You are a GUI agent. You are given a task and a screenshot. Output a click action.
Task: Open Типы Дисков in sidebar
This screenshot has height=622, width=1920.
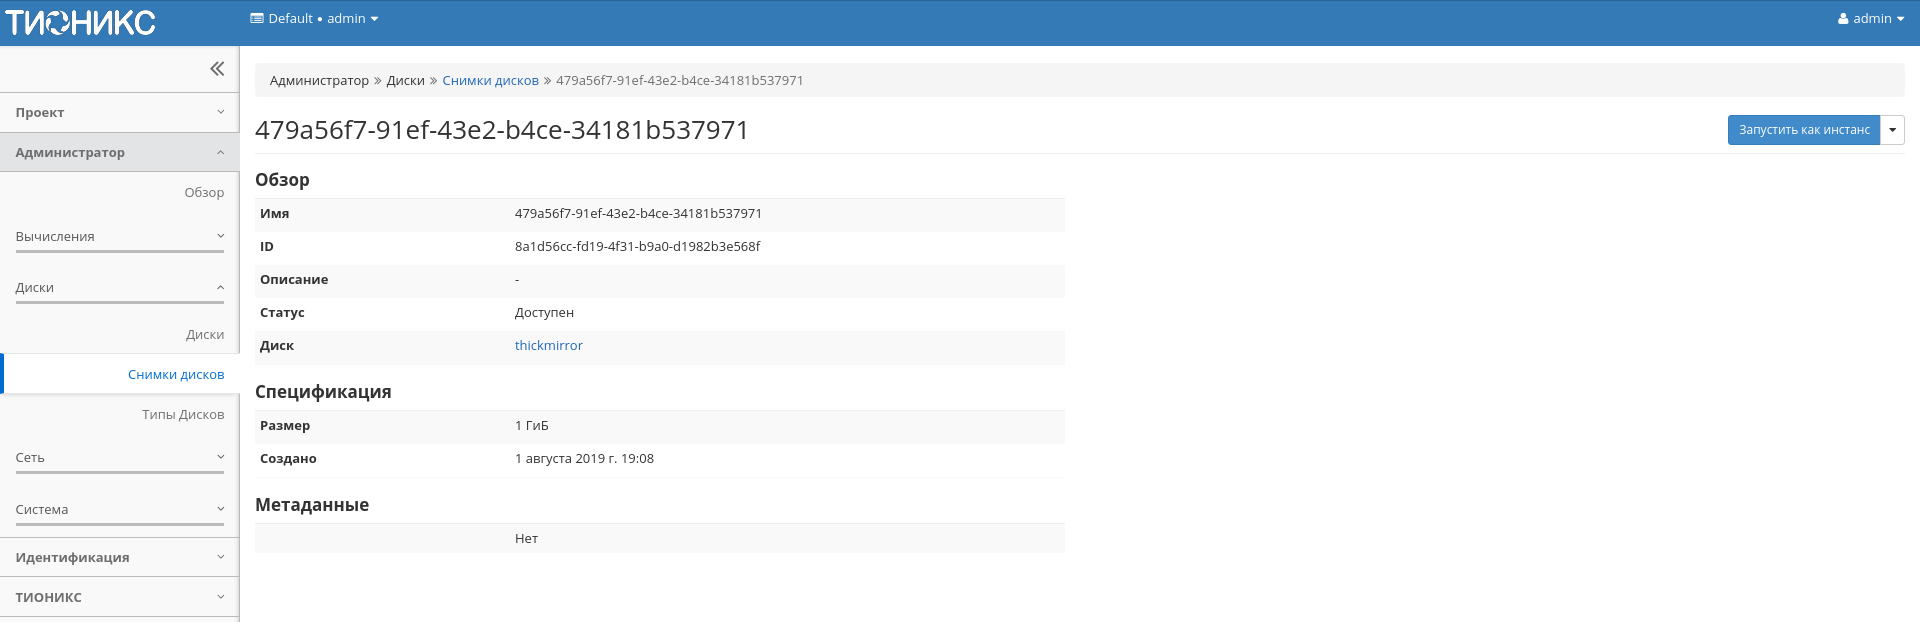(183, 415)
